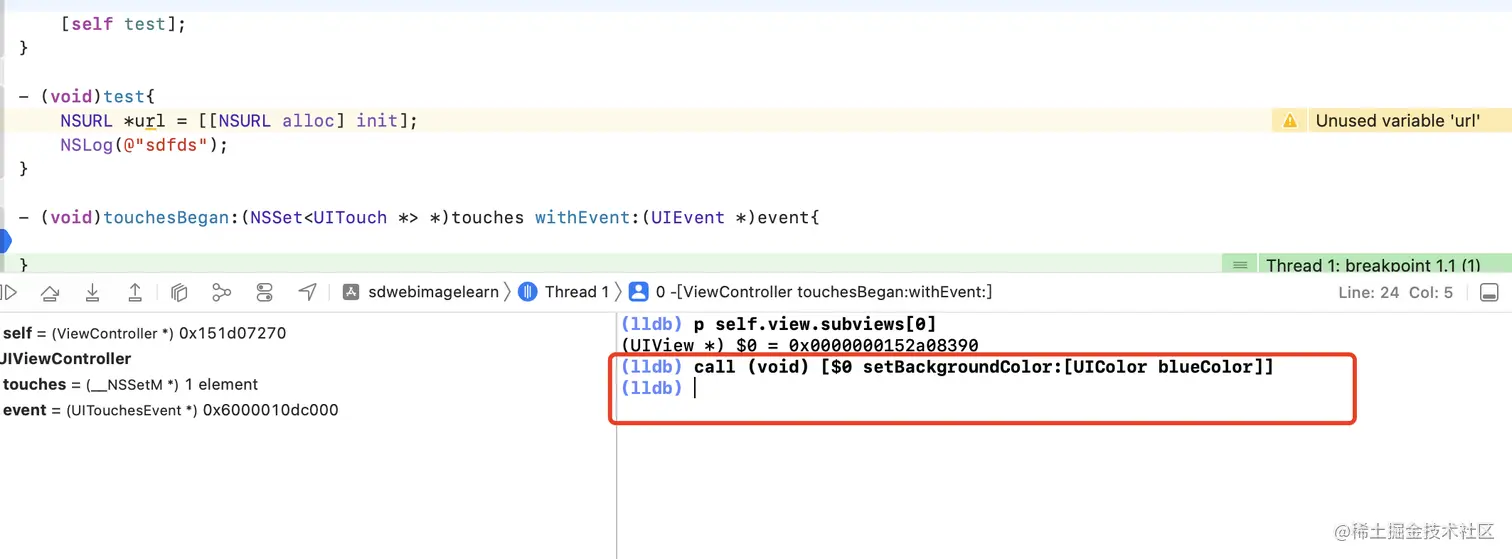Click the Simulate Location arrow icon
Viewport: 1512px width, 559px height.
coord(308,292)
